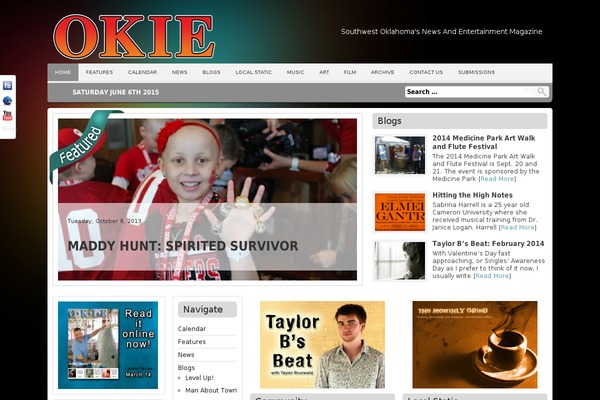Click the Taylor B's Beat February blog thumbnail
600x400 pixels.
400,261
